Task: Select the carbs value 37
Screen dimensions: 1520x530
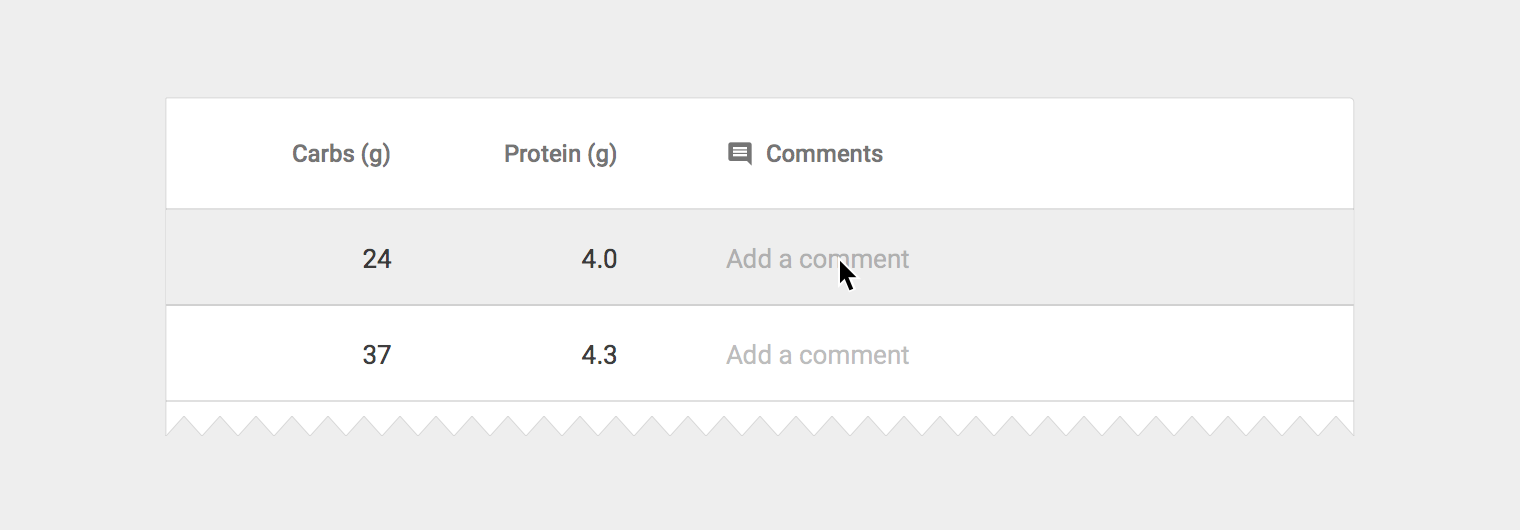Action: tap(377, 355)
